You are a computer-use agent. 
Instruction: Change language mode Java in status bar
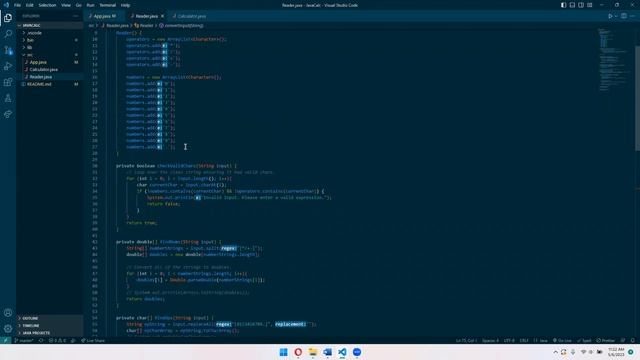[x=541, y=340]
